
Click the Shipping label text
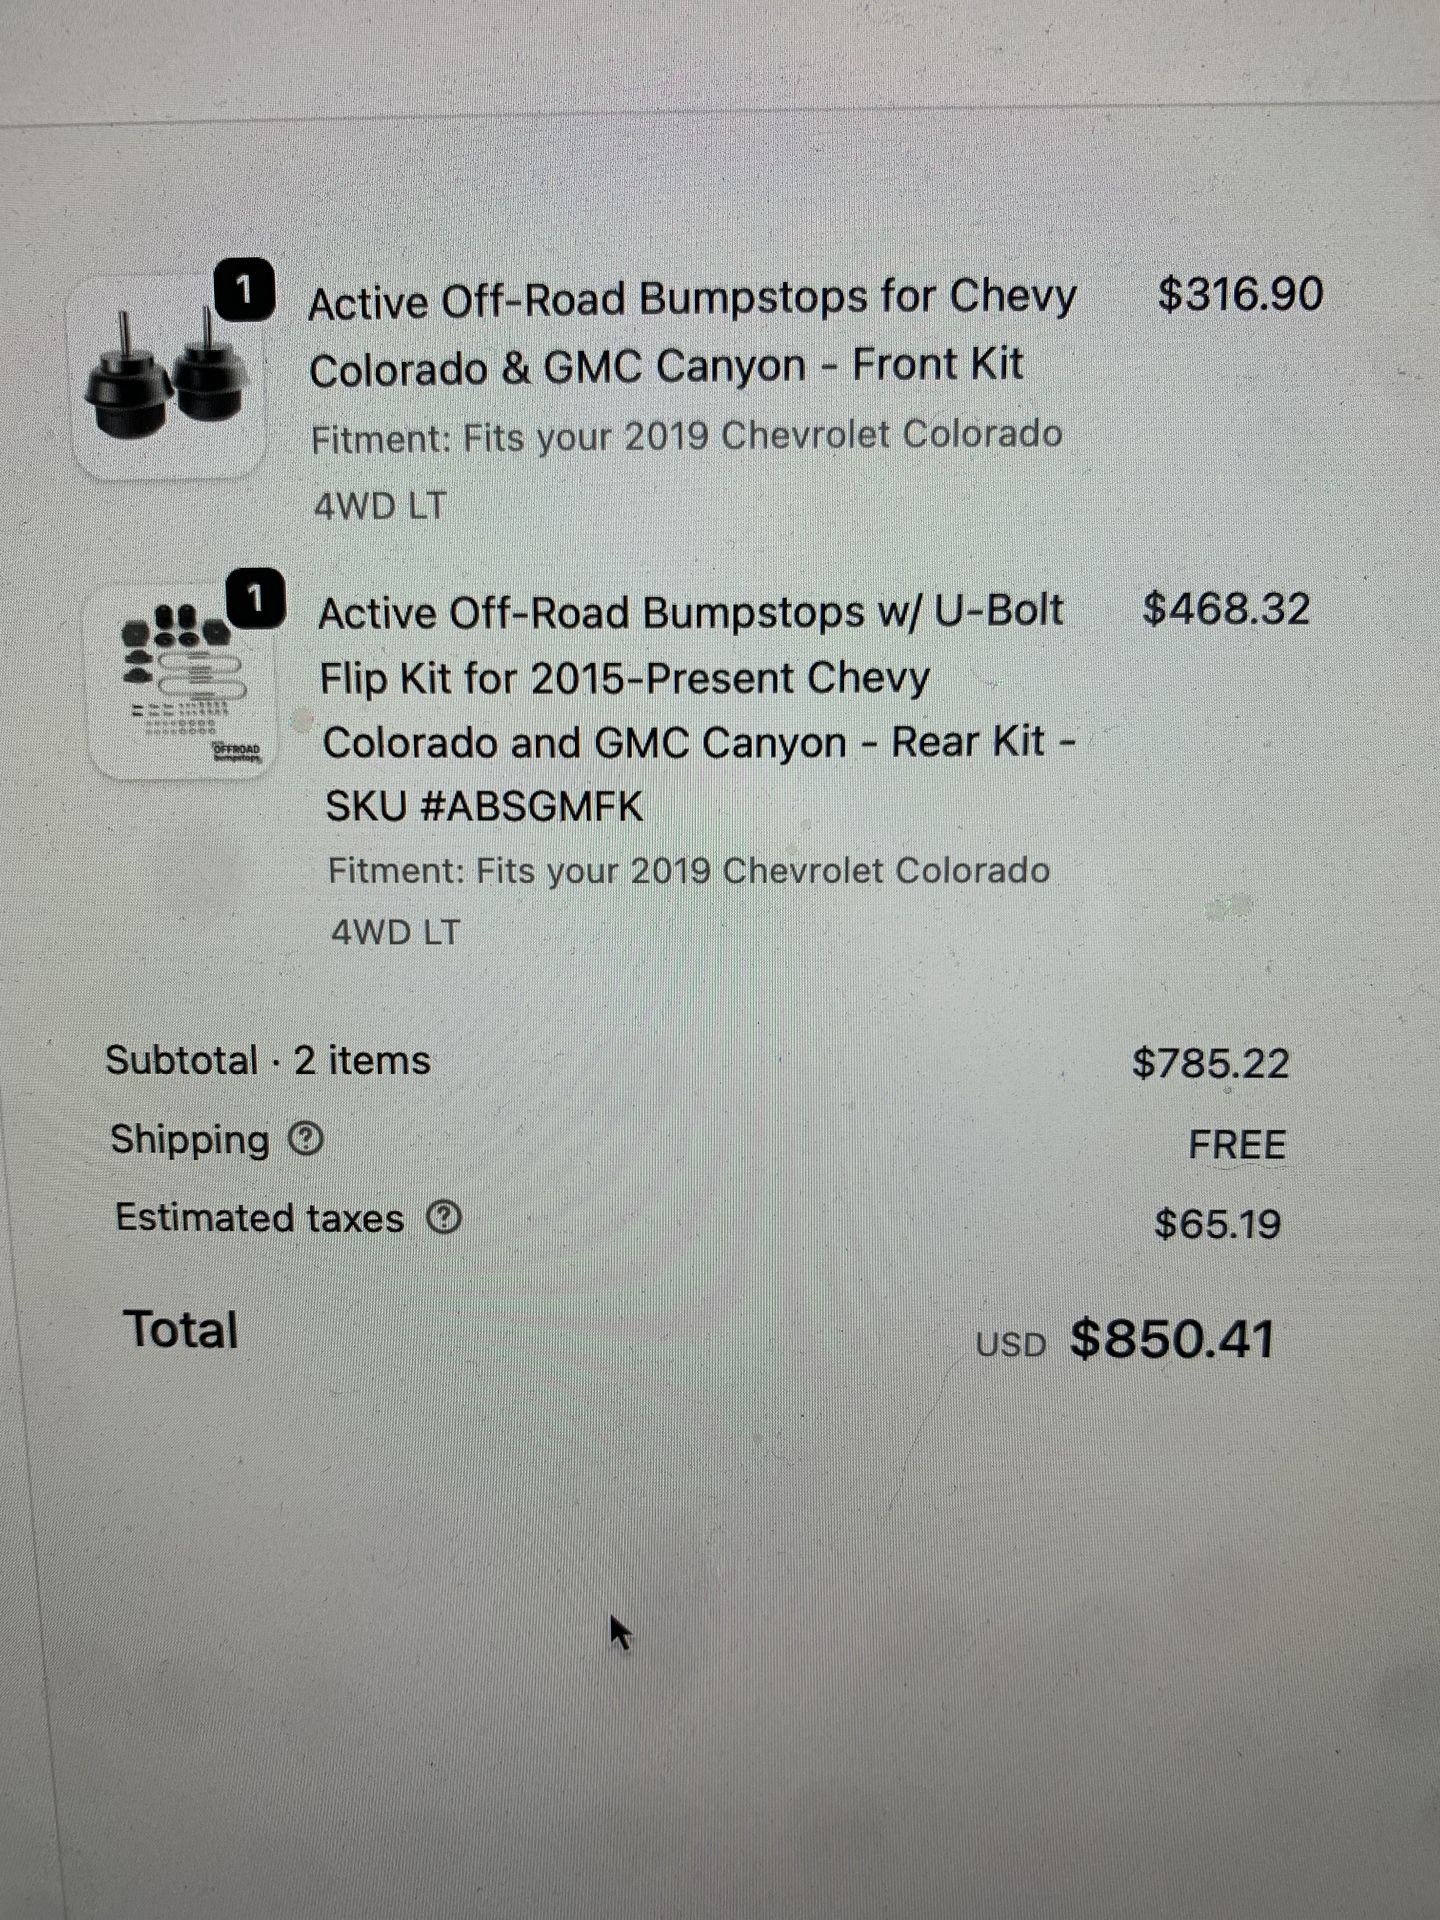(190, 1139)
